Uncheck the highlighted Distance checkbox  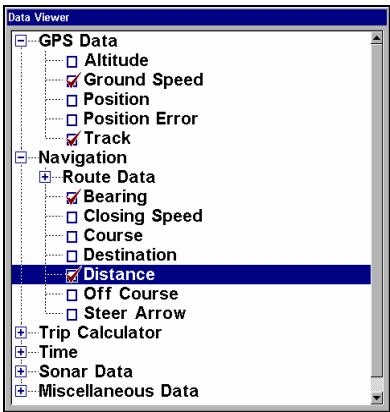pos(72,276)
